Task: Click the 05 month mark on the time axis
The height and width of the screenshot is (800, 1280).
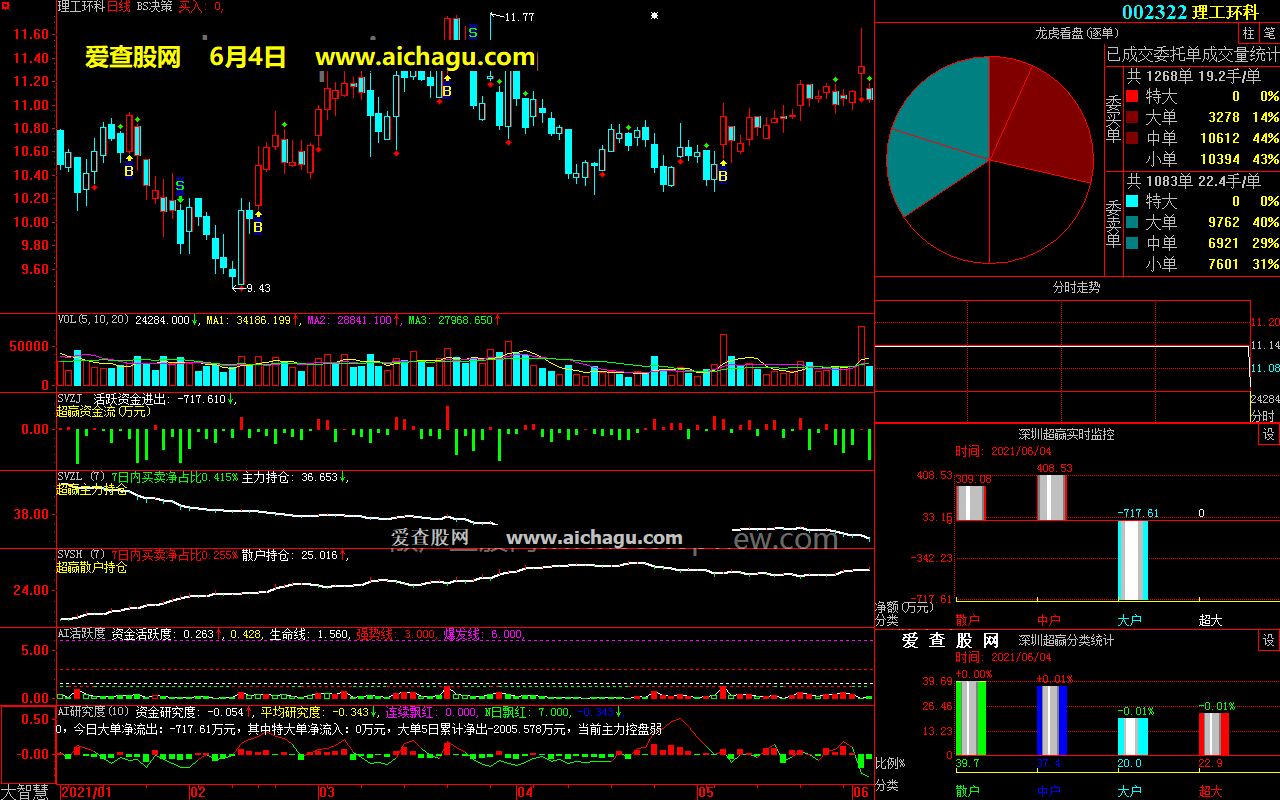Action: [x=706, y=792]
